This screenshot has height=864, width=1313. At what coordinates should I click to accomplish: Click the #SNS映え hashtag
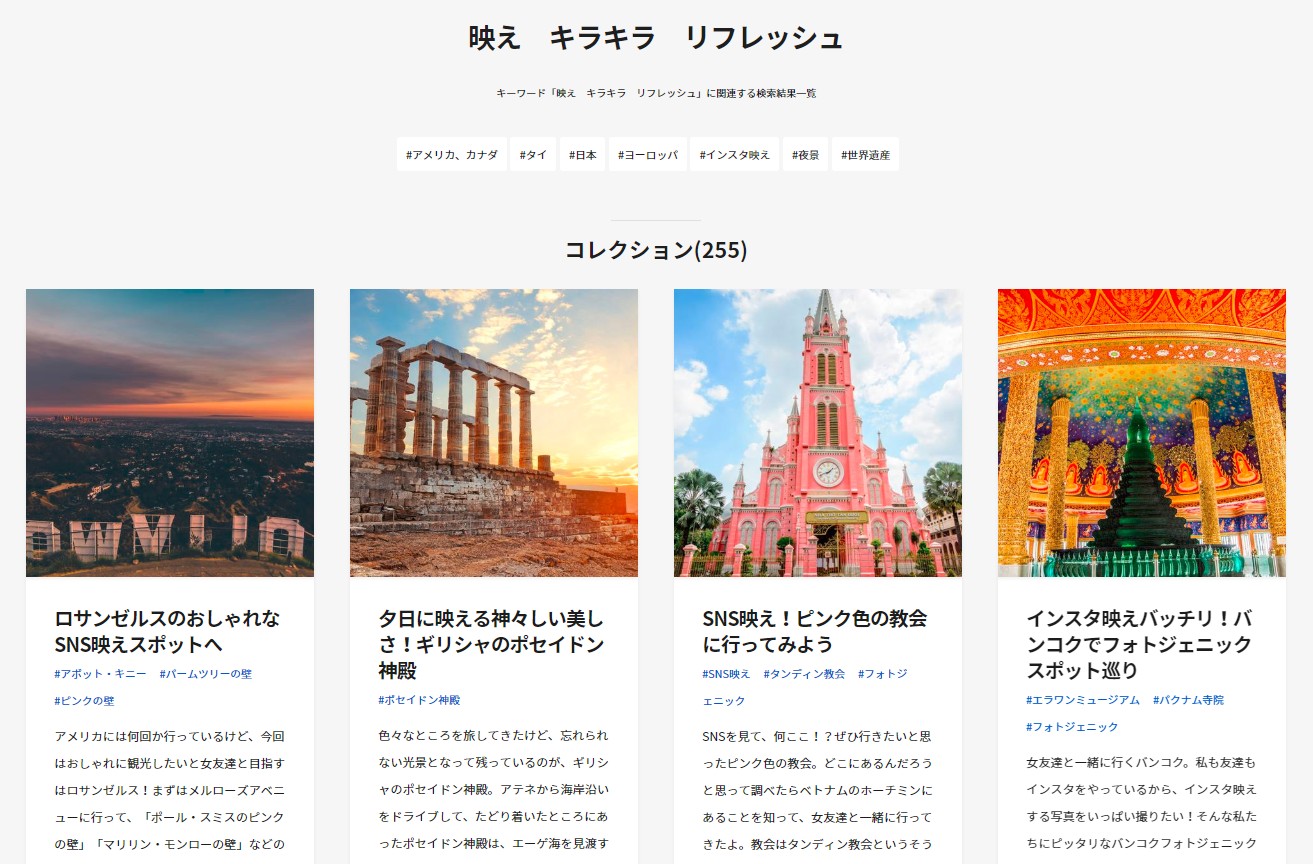(x=726, y=674)
